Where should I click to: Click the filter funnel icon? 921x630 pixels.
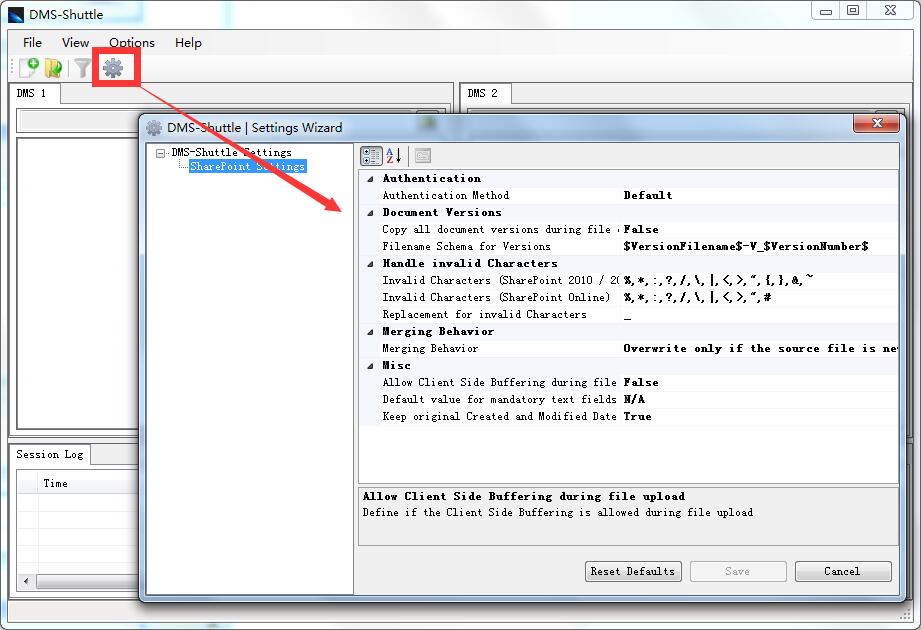(82, 68)
